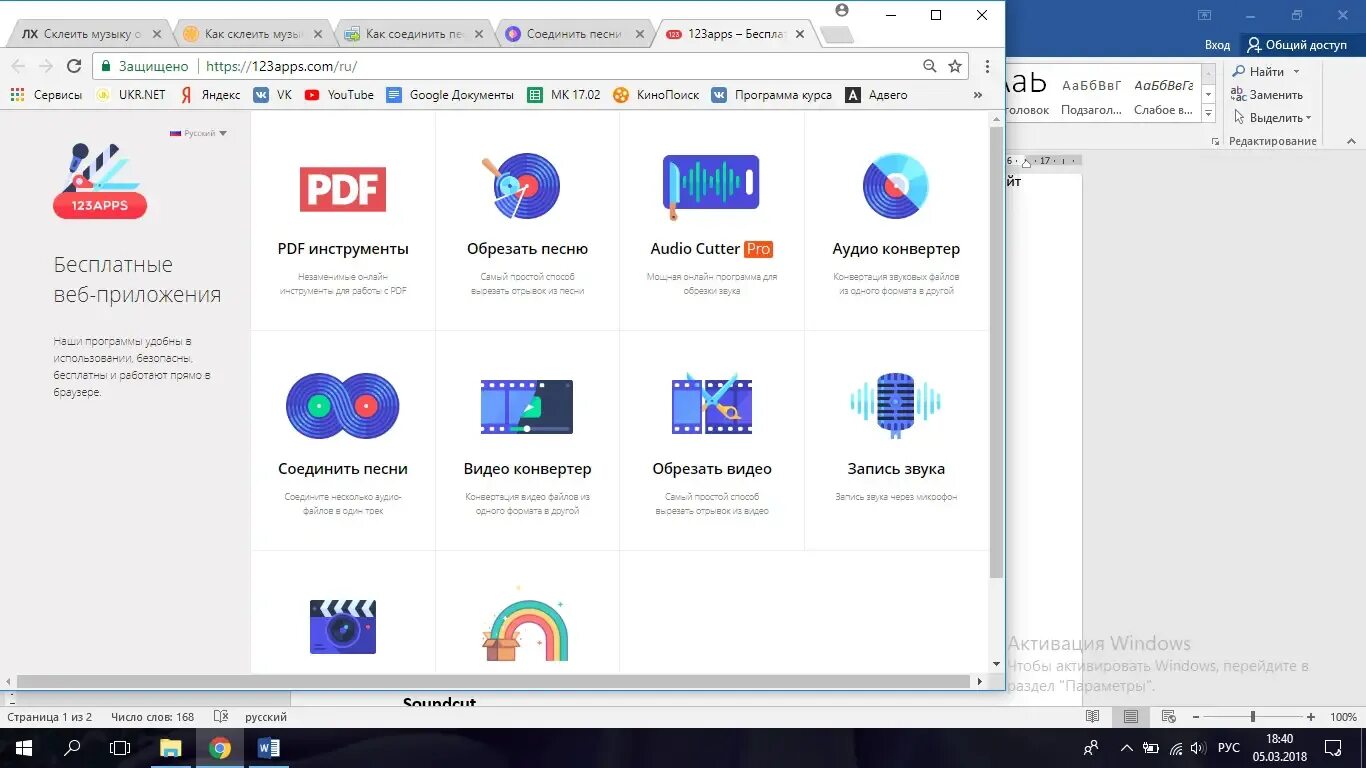Image resolution: width=1366 pixels, height=768 pixels.
Task: Switch Word to read mode view icon
Action: (1093, 717)
